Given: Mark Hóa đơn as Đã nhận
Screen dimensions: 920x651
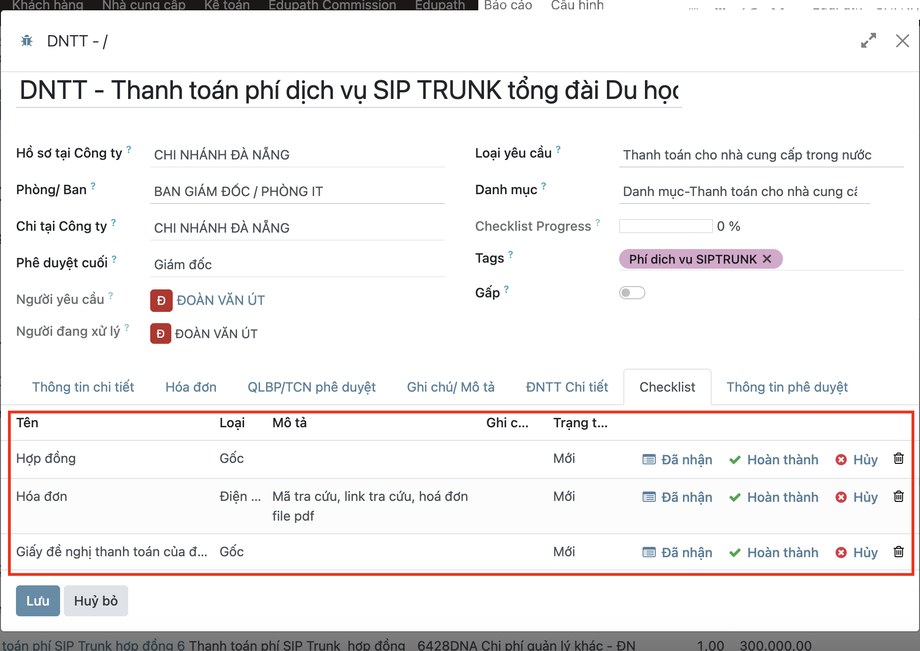Looking at the screenshot, I should [677, 497].
